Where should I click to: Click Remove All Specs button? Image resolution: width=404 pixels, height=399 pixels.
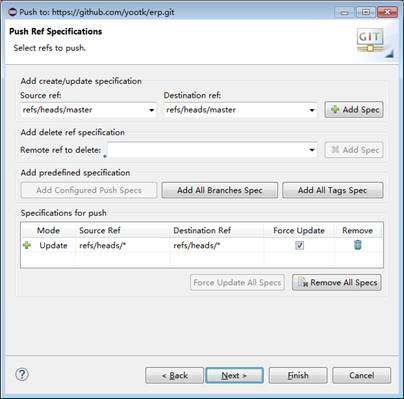(337, 283)
